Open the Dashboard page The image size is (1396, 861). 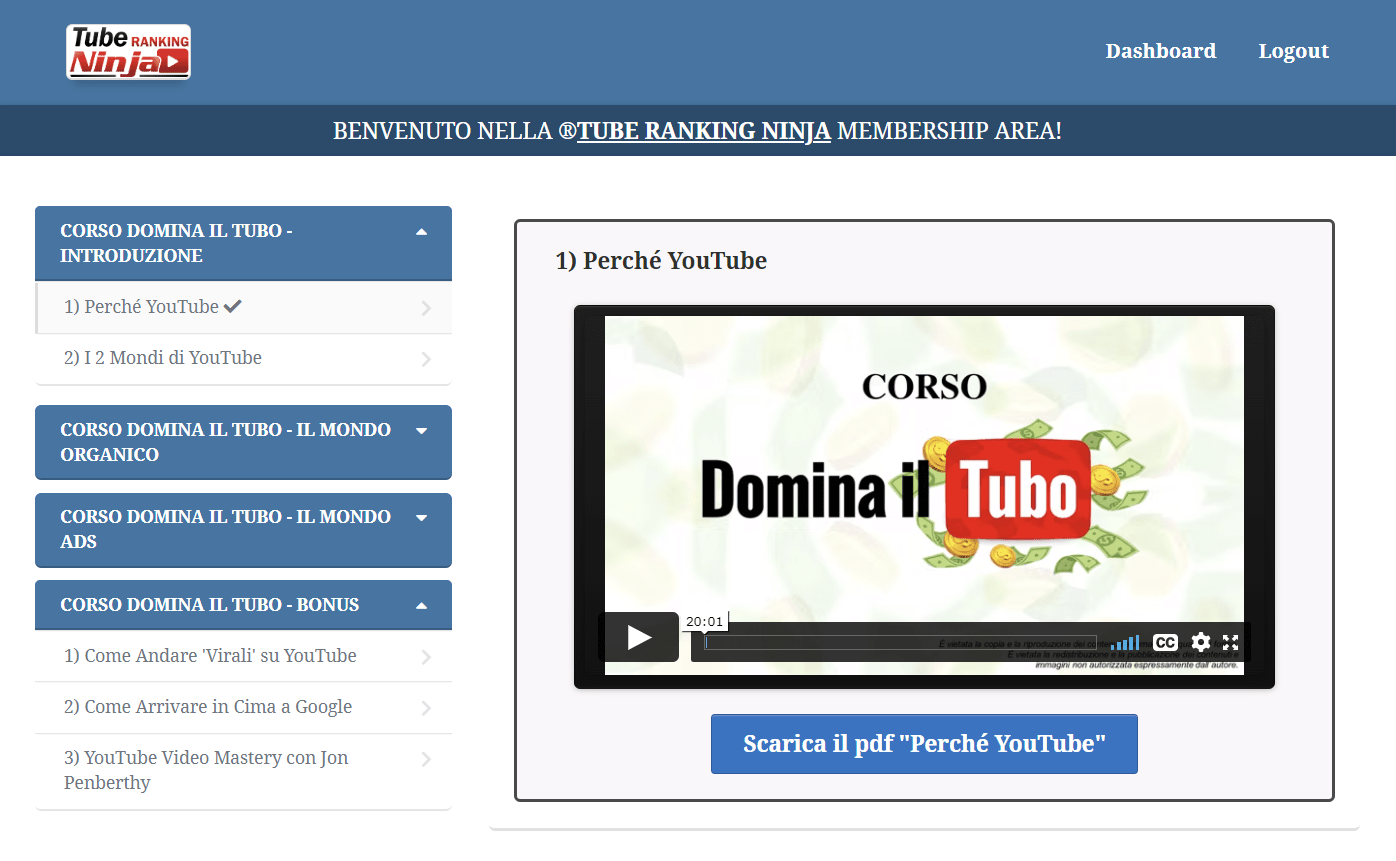[1161, 51]
